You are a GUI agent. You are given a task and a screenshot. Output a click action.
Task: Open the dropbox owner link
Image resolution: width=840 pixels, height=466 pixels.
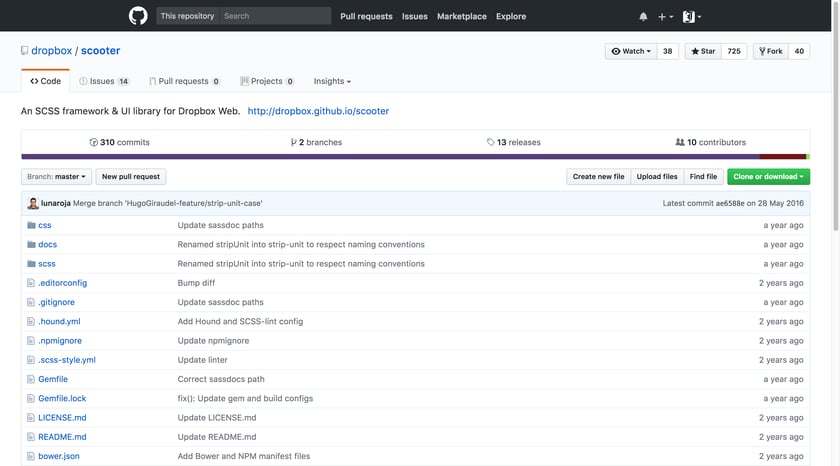51,50
